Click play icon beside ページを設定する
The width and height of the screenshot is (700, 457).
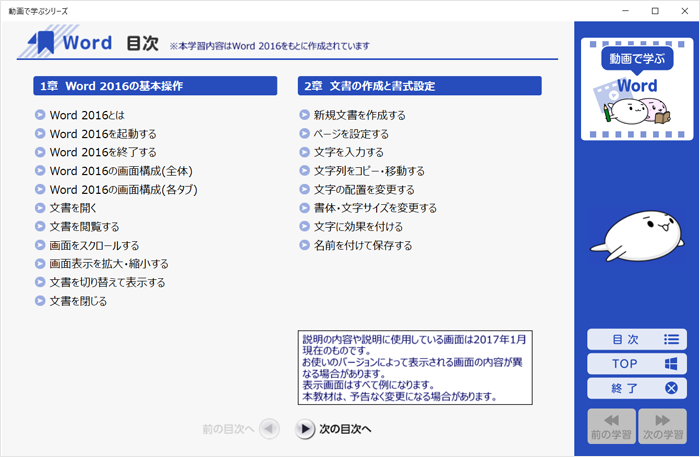pyautogui.click(x=304, y=133)
